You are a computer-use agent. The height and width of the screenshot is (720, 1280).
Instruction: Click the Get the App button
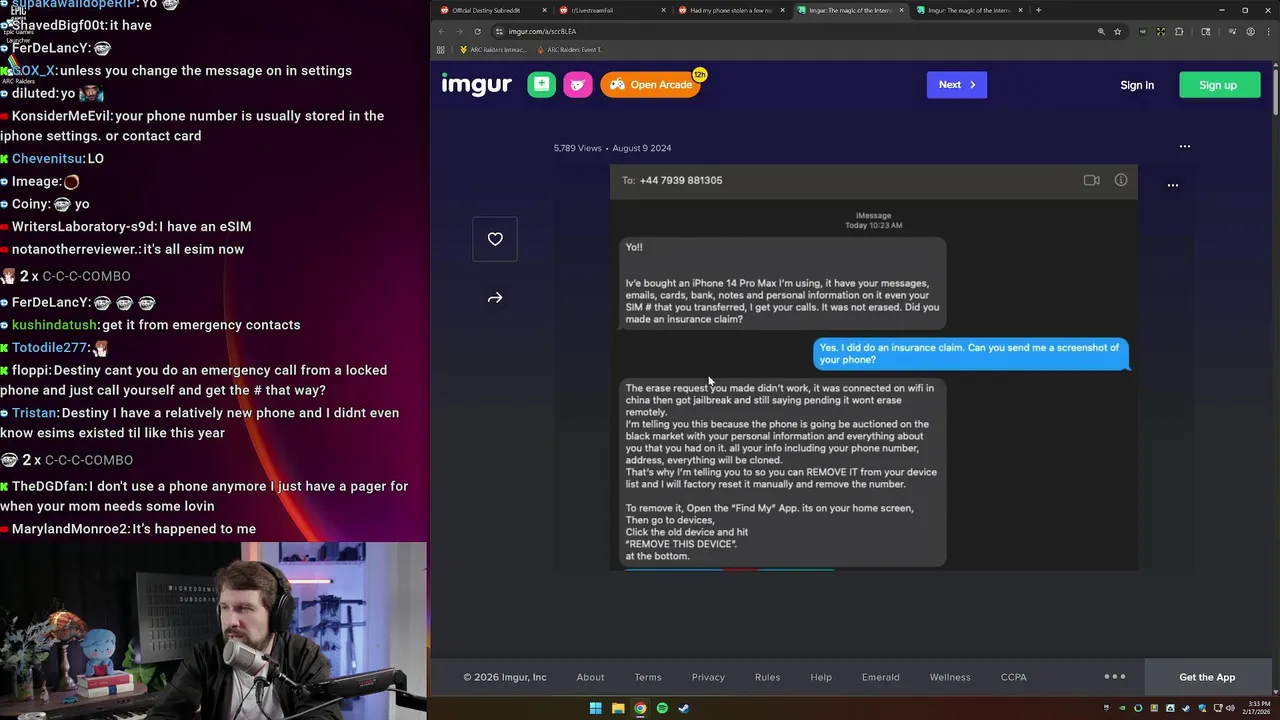pos(1207,677)
